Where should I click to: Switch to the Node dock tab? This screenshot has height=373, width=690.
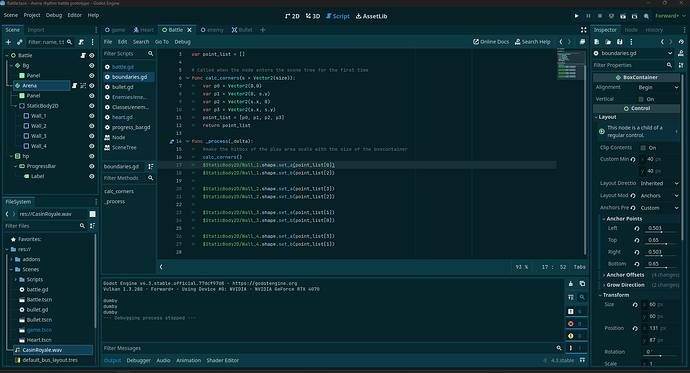point(631,30)
